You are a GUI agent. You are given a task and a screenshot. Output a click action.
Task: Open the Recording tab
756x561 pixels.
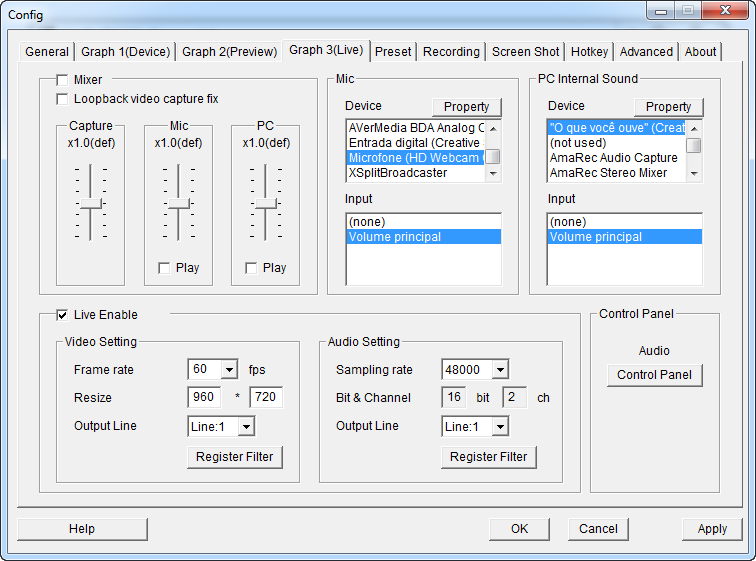(x=451, y=52)
